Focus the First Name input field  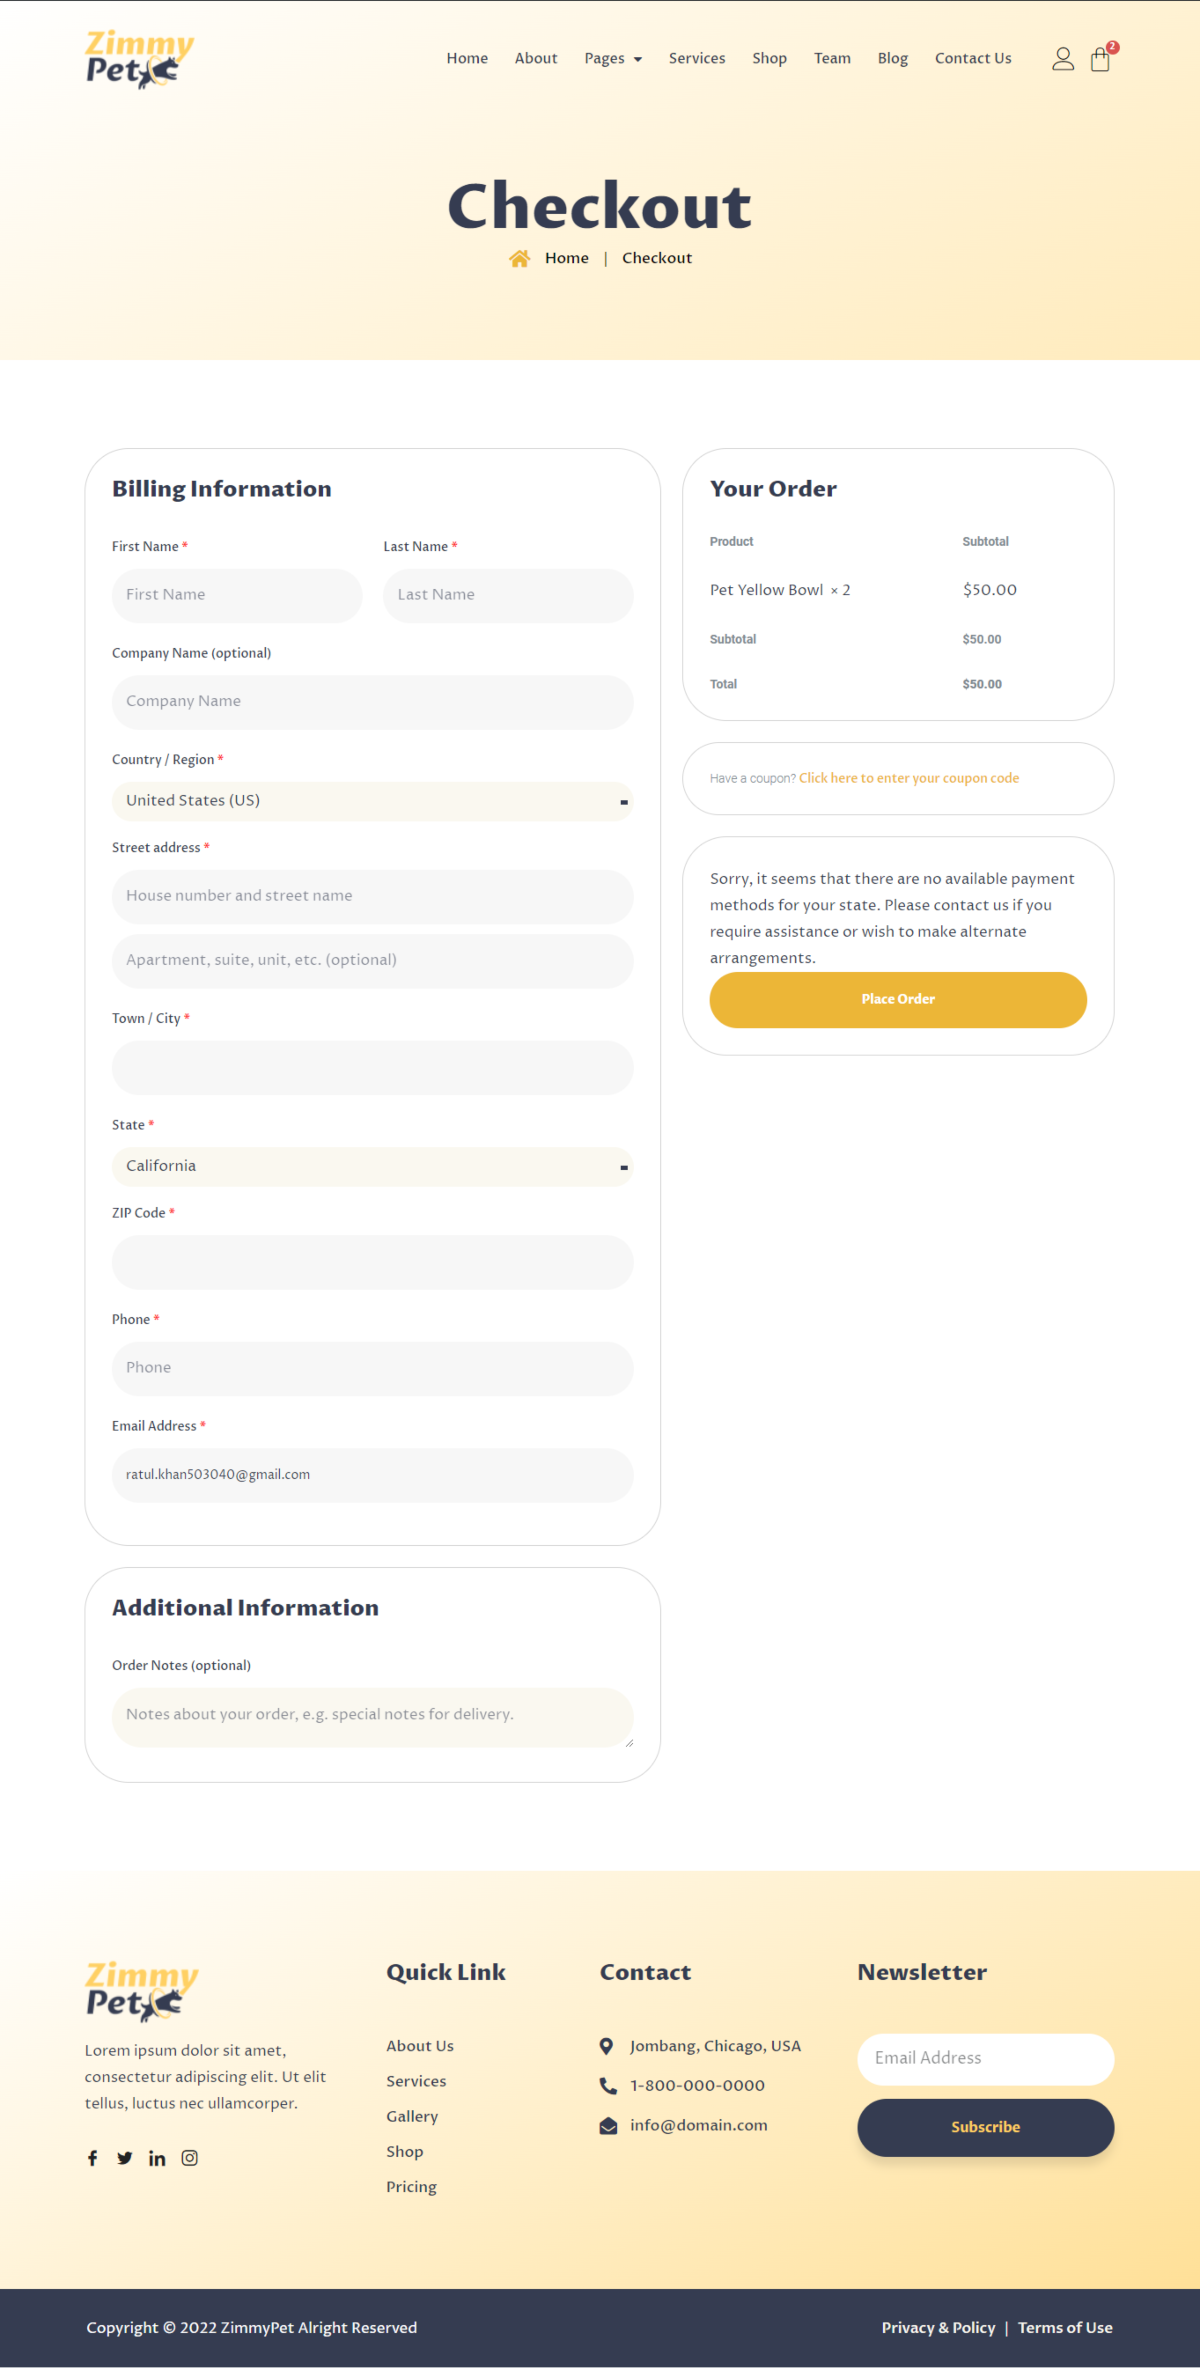click(x=237, y=595)
